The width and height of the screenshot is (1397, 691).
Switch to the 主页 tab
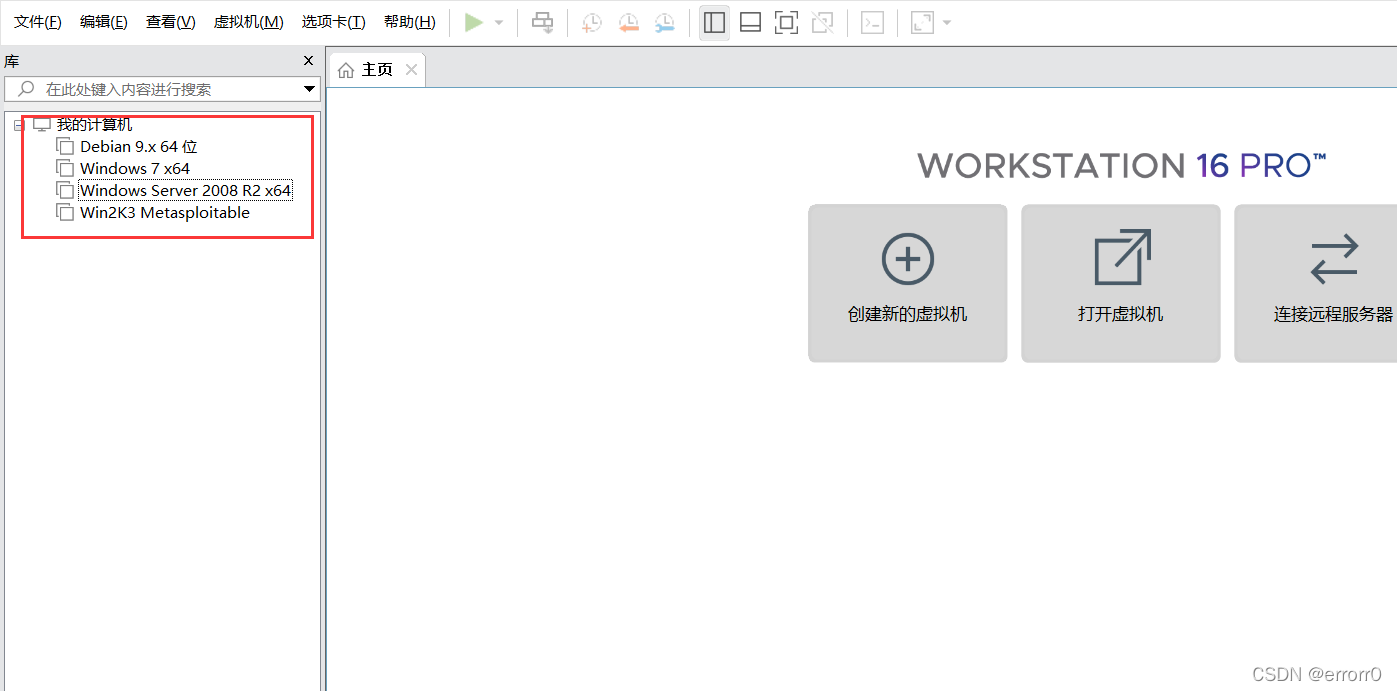[377, 70]
